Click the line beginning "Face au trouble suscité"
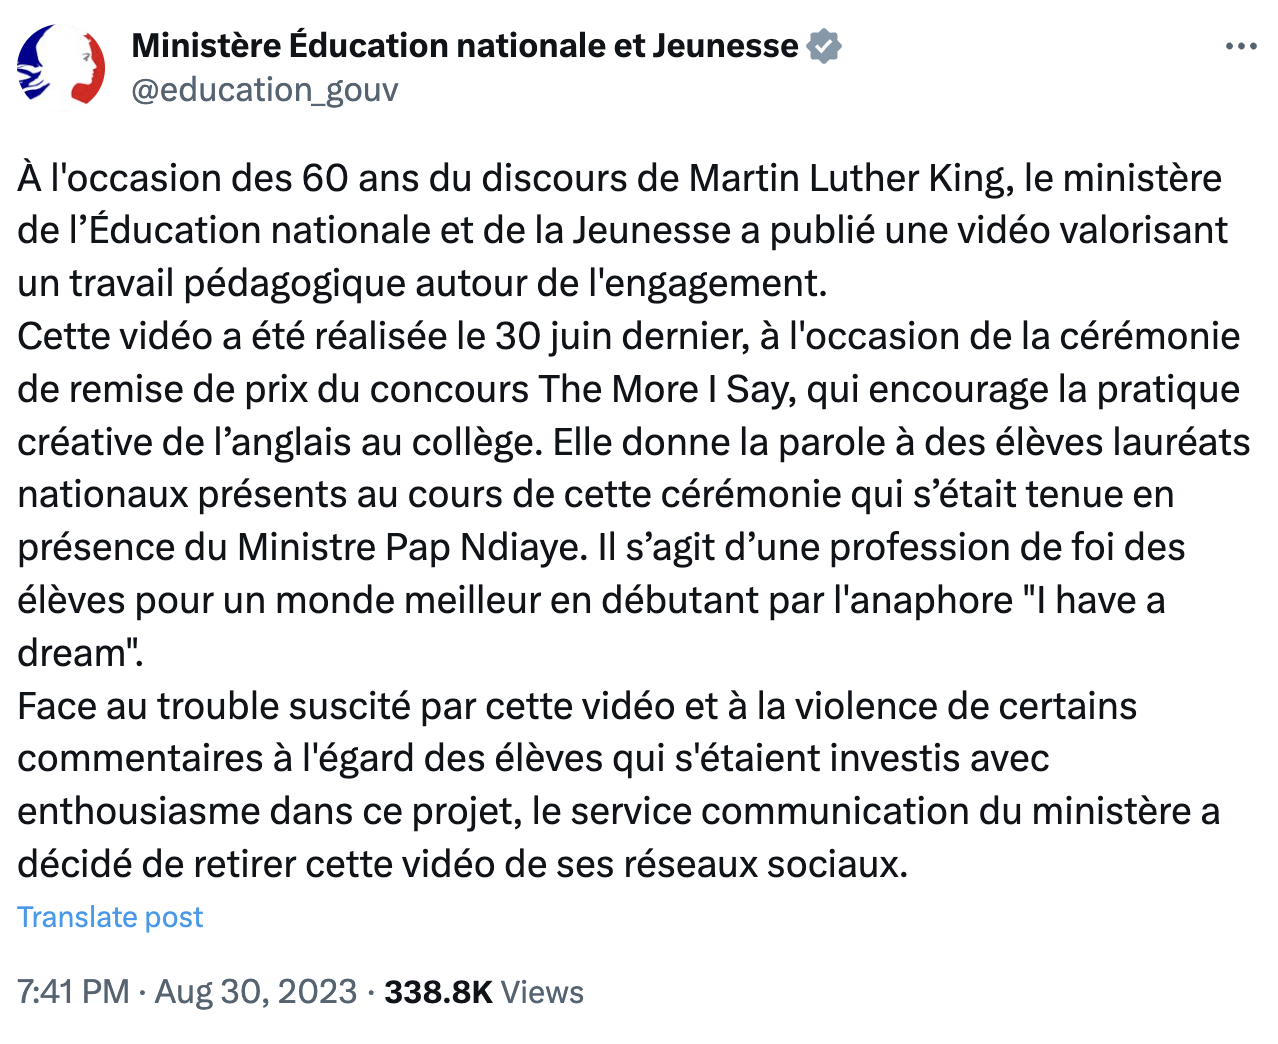1278x1044 pixels. tap(577, 706)
